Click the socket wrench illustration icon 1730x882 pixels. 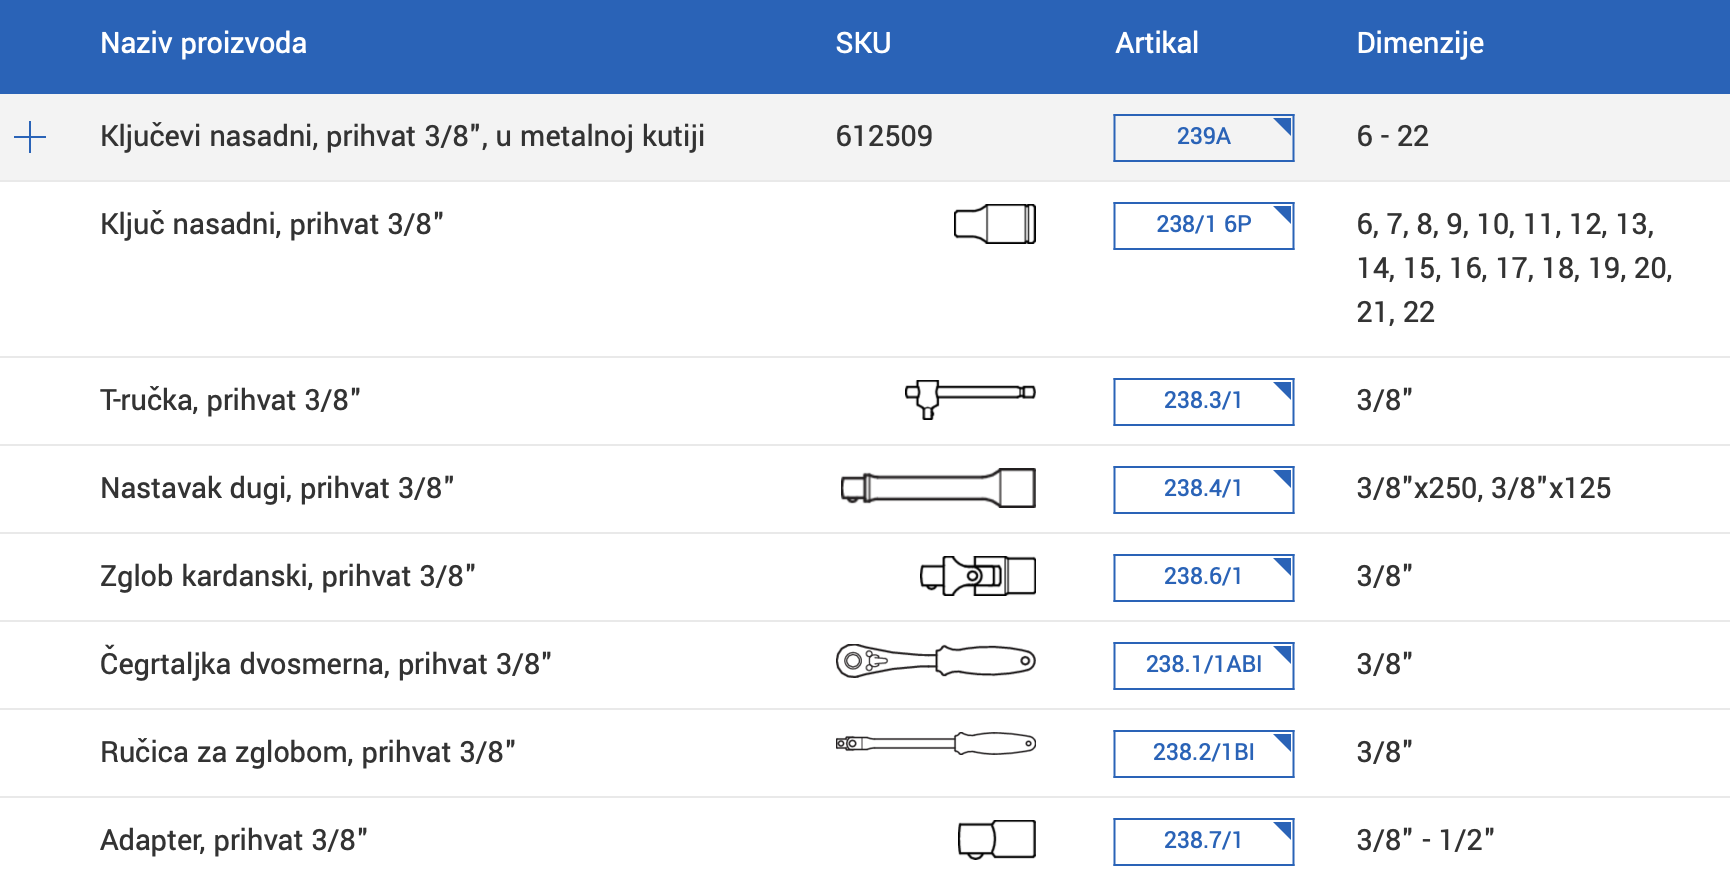pyautogui.click(x=994, y=224)
